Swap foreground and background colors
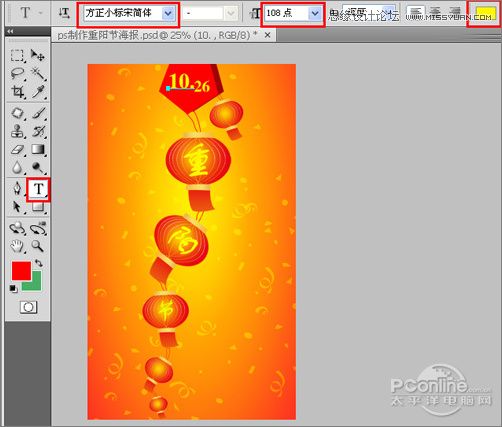502x427 pixels. coord(39,263)
